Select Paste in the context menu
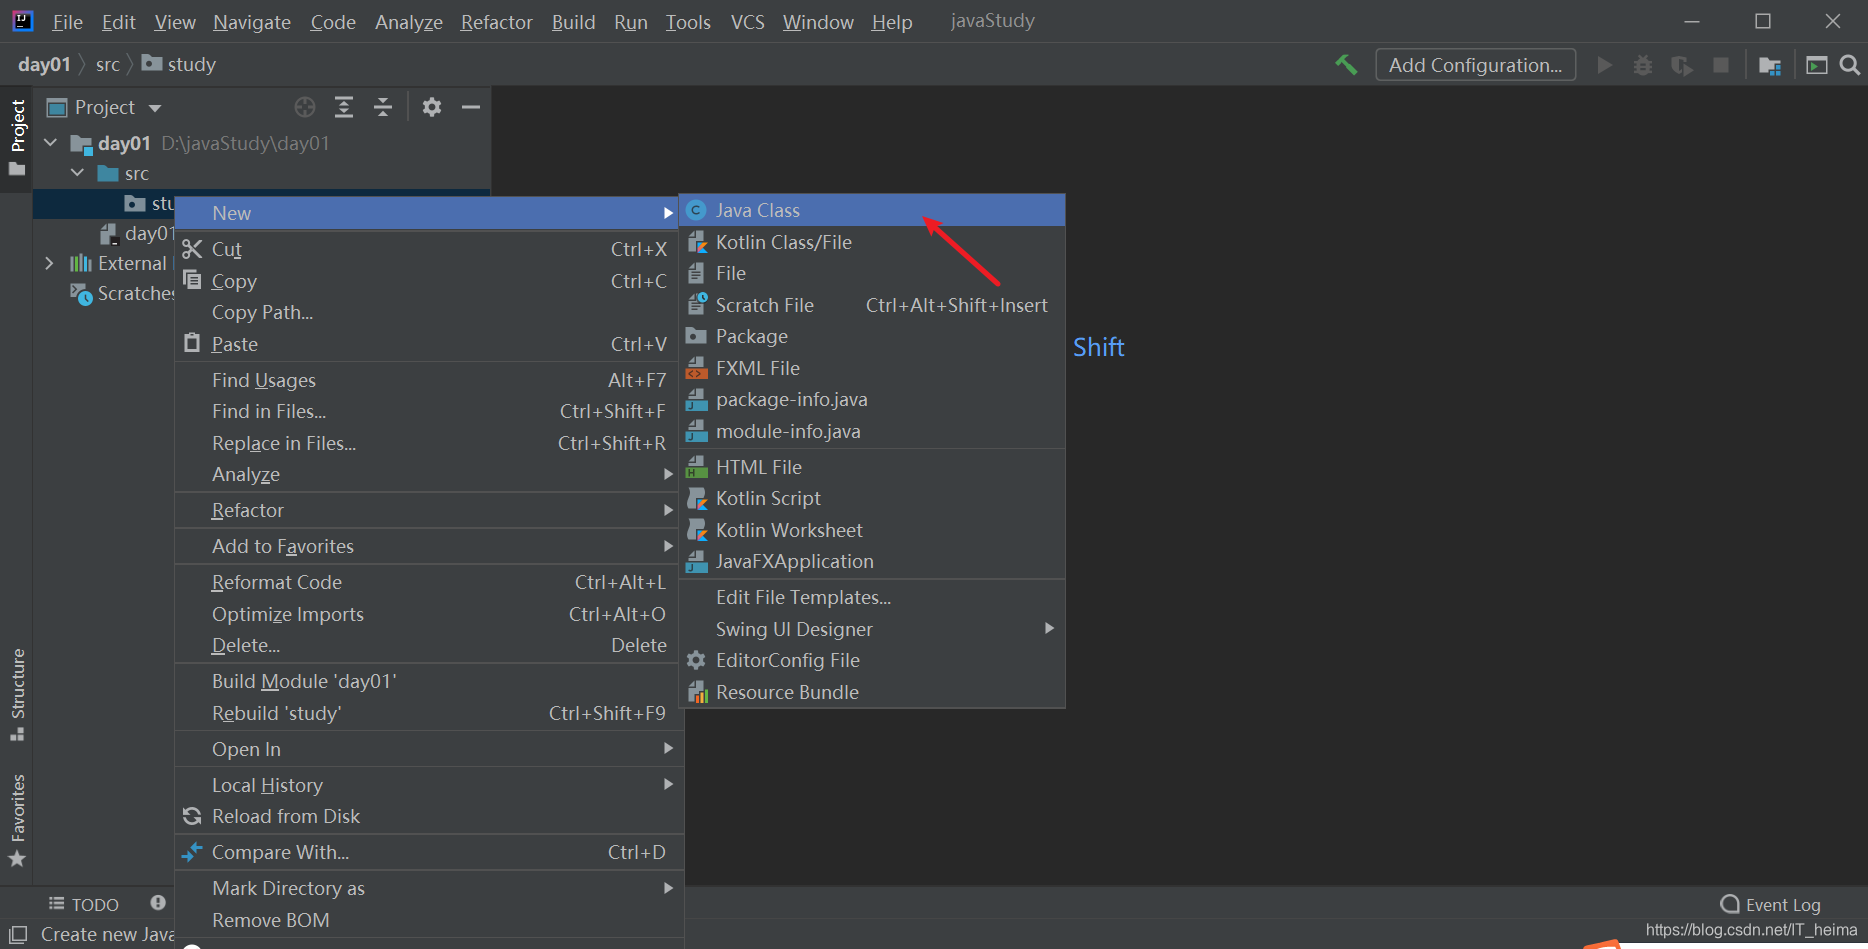Screen dimensions: 1868x949 [x=429, y=344]
